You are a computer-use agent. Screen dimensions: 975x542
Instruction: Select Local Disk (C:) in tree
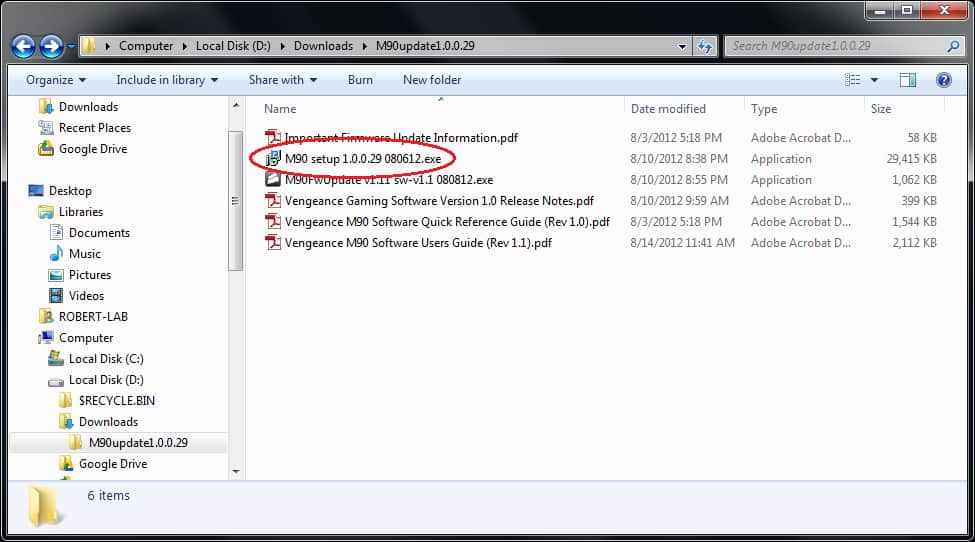click(106, 359)
